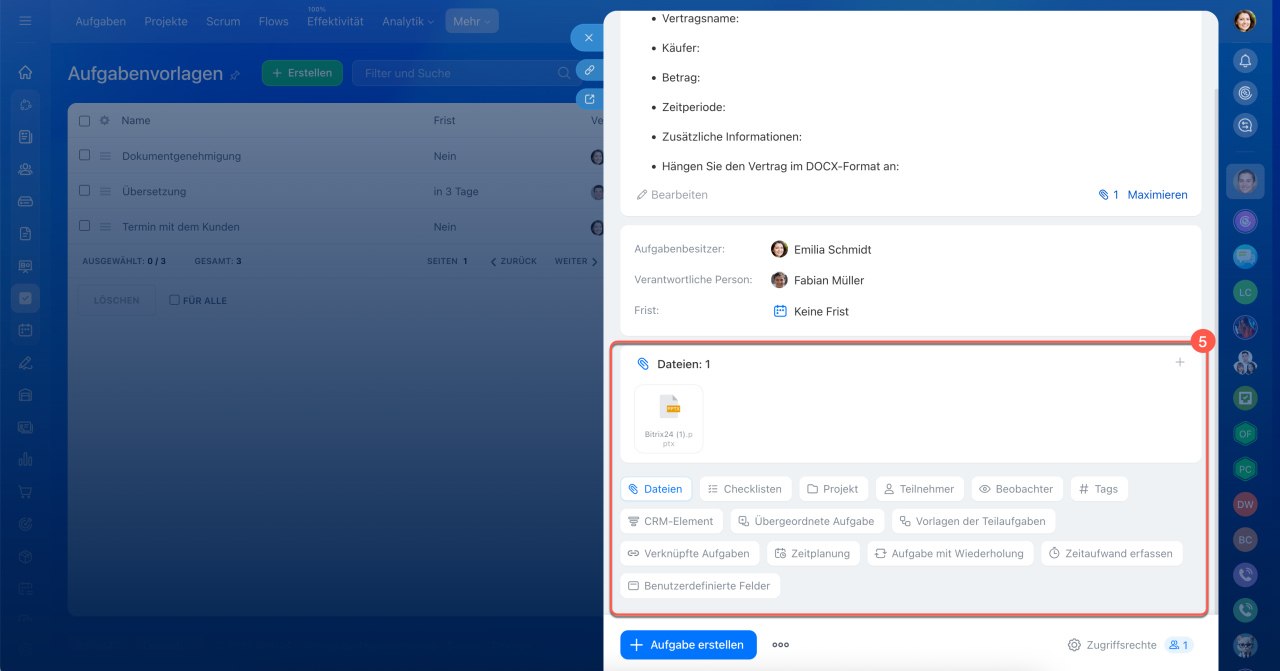This screenshot has width=1280, height=671.
Task: Add the Checklisten field
Action: (746, 489)
